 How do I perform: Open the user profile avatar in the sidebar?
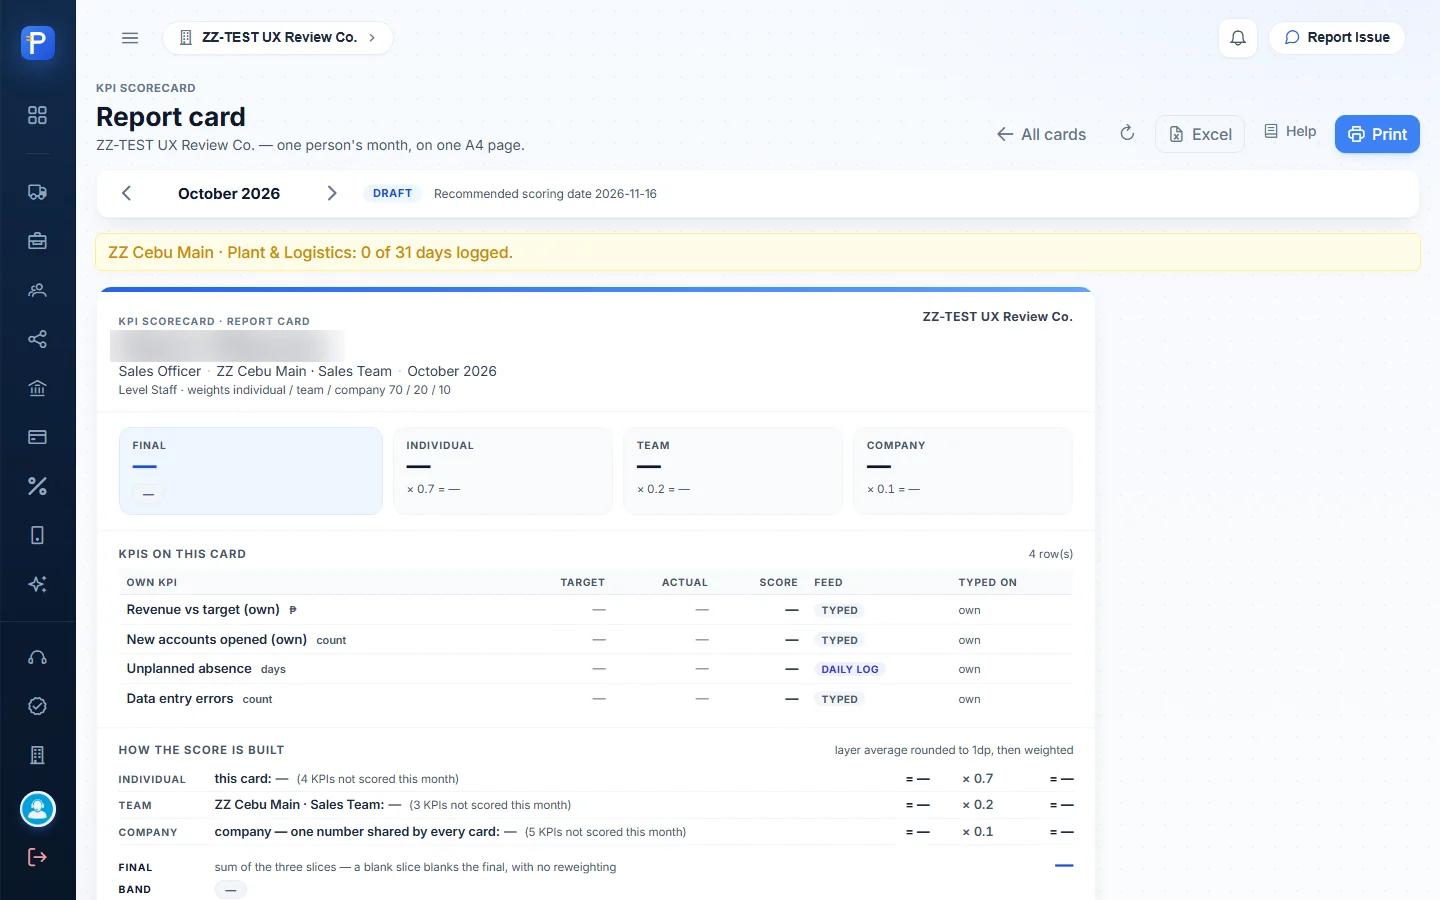(x=38, y=809)
